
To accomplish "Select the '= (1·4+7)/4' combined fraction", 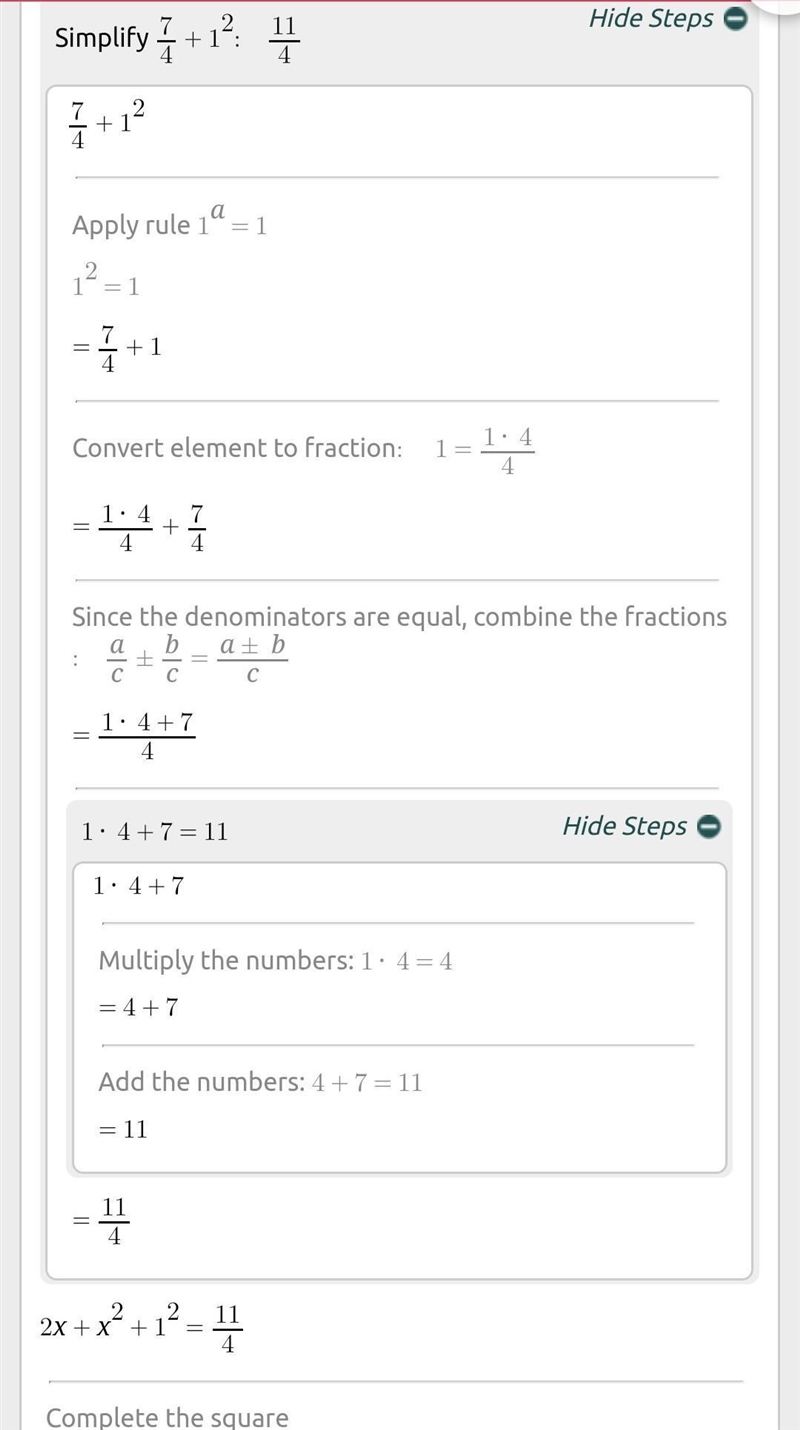I will coord(134,738).
